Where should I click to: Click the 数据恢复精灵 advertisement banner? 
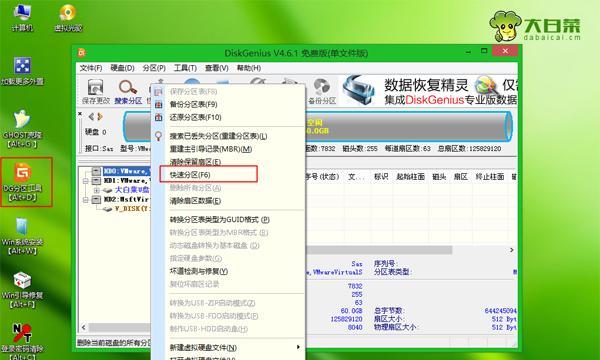pos(429,91)
